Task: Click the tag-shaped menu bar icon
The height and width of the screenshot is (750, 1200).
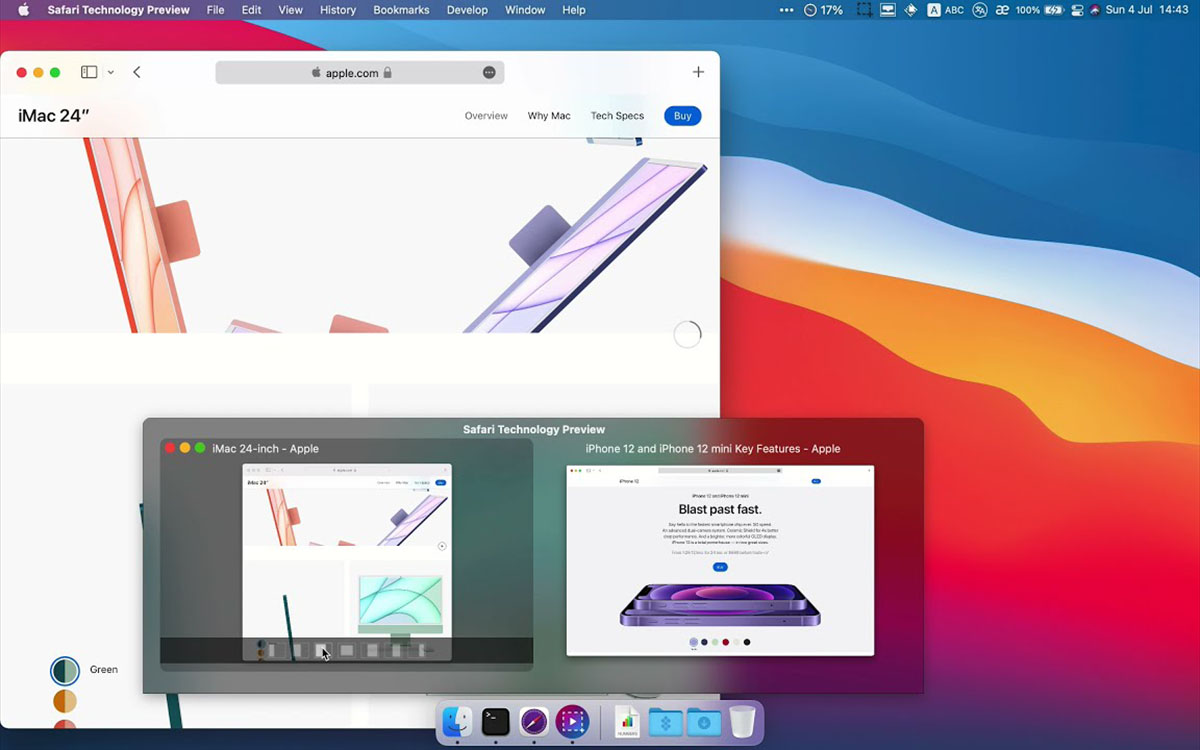Action: [911, 10]
